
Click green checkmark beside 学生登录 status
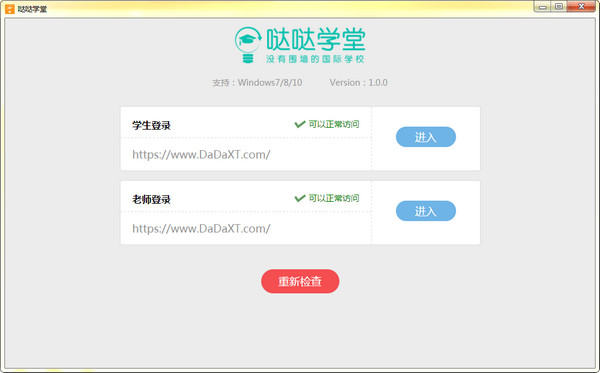pos(300,124)
